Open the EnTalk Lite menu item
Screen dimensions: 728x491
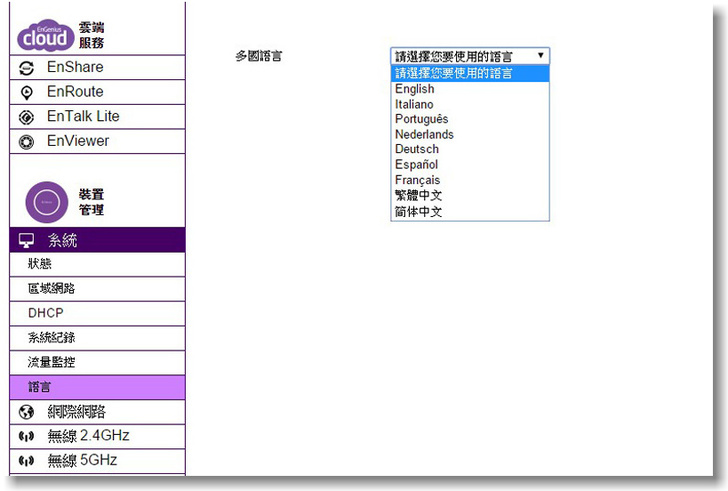(x=98, y=116)
